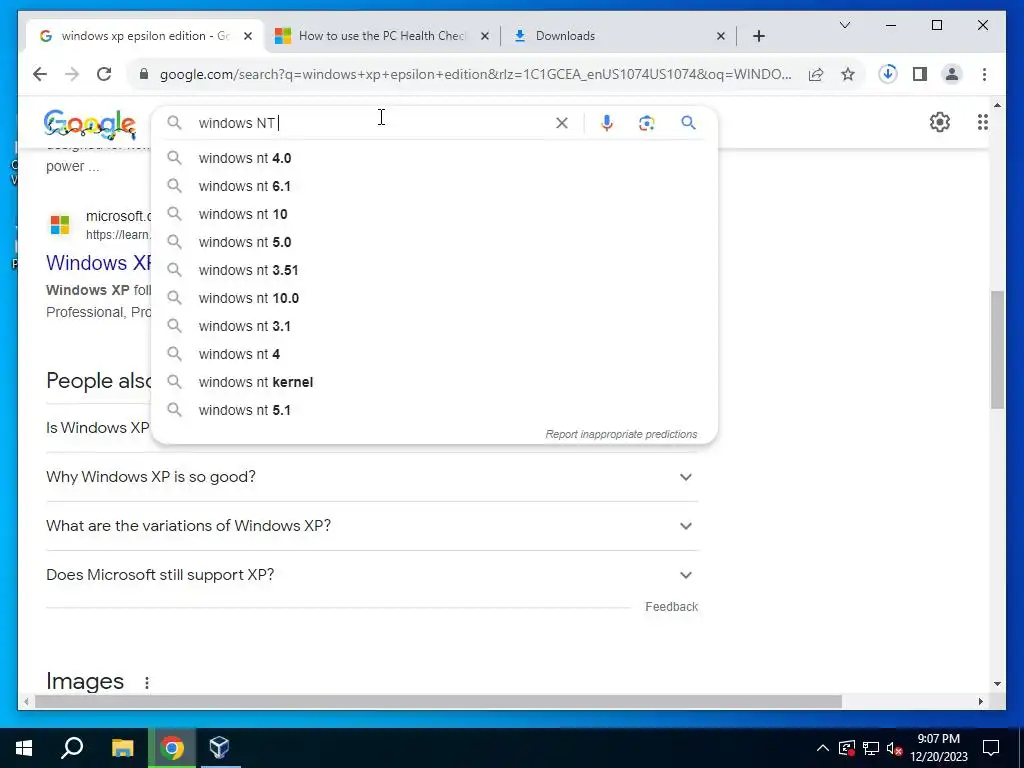This screenshot has height=768, width=1024.
Task: Show hidden system tray icons
Action: click(823, 748)
